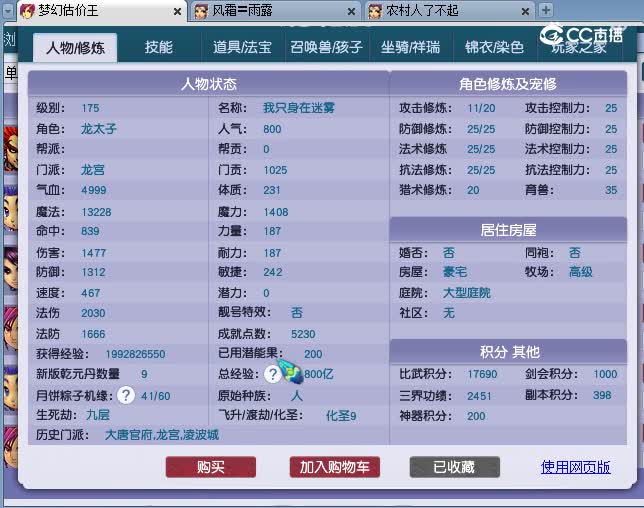The image size is (644, 508).
Task: Open the 道具/法宝 tab
Action: pyautogui.click(x=242, y=48)
